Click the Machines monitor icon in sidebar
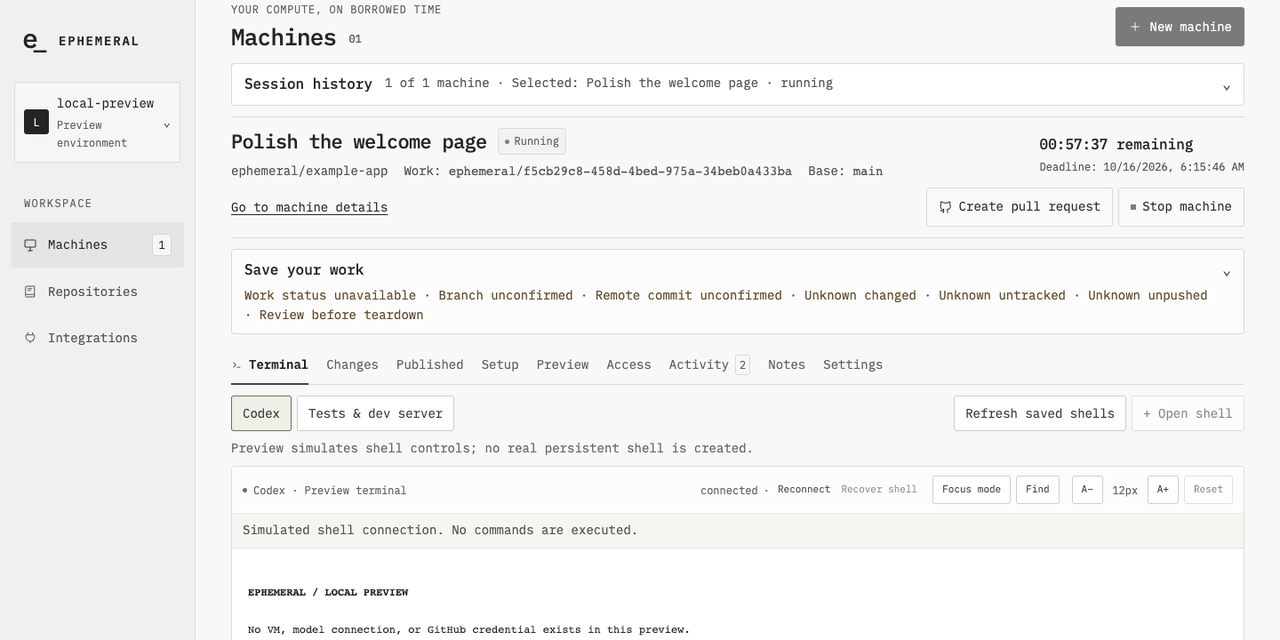 coord(30,245)
